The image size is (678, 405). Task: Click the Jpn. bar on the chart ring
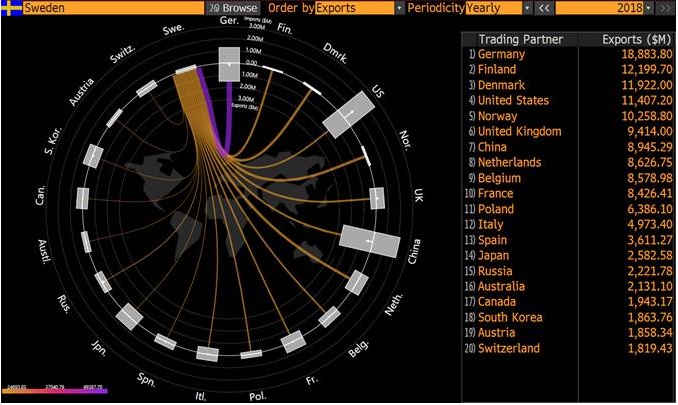tap(129, 317)
